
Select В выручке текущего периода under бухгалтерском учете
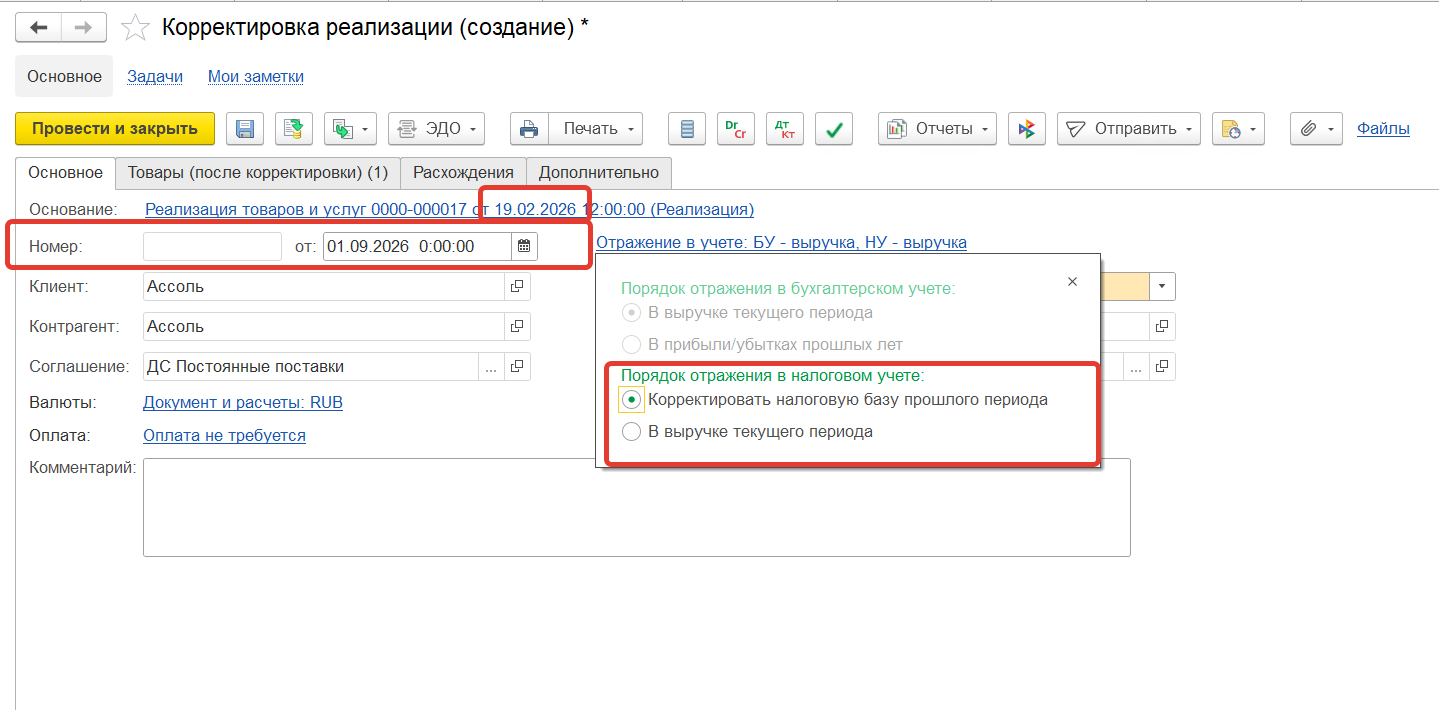point(746,313)
